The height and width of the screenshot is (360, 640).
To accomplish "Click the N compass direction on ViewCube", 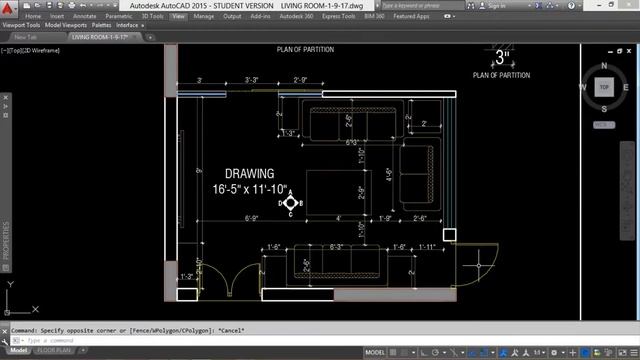I will [x=604, y=66].
